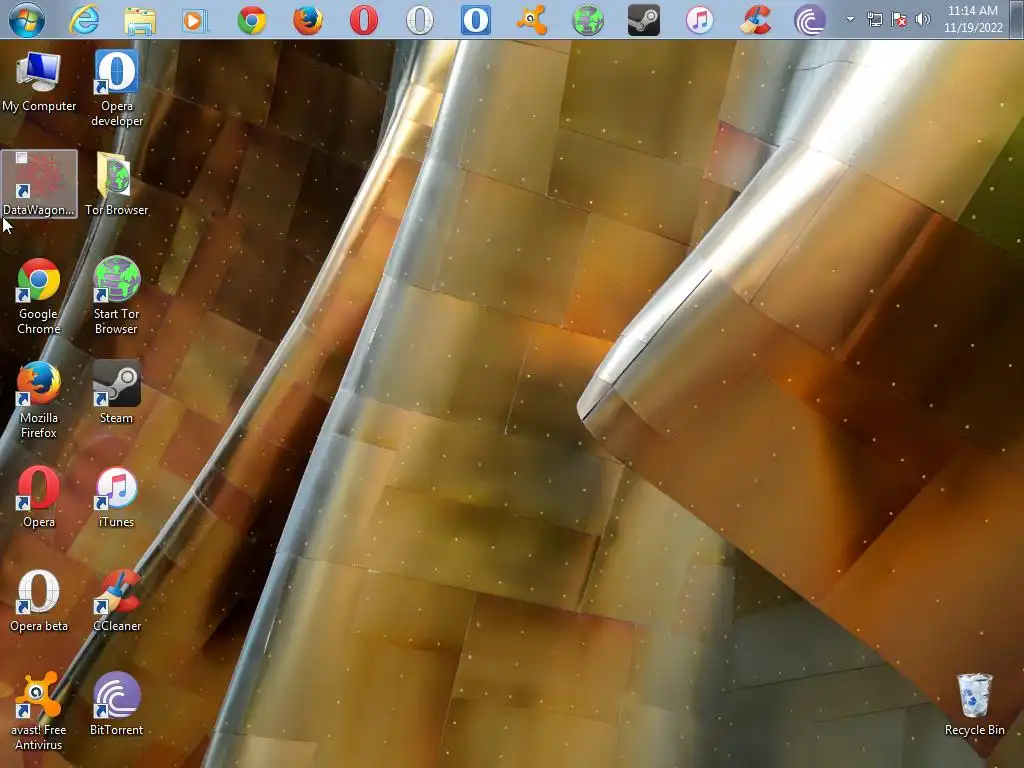Image resolution: width=1024 pixels, height=768 pixels.
Task: Select the Opera beta desktop shortcut
Action: [x=39, y=601]
